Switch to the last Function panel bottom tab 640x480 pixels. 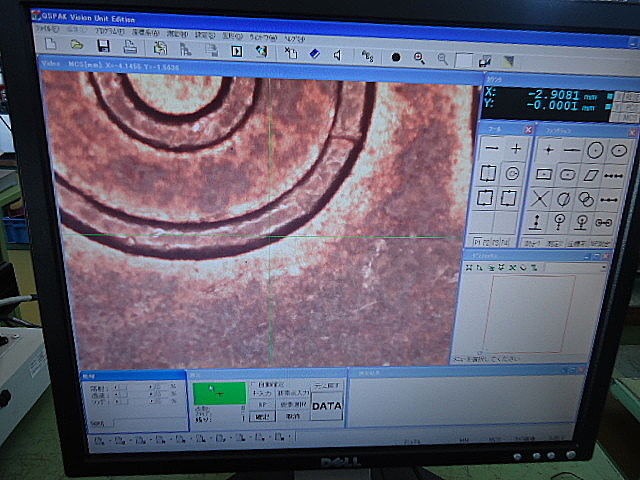coord(600,244)
